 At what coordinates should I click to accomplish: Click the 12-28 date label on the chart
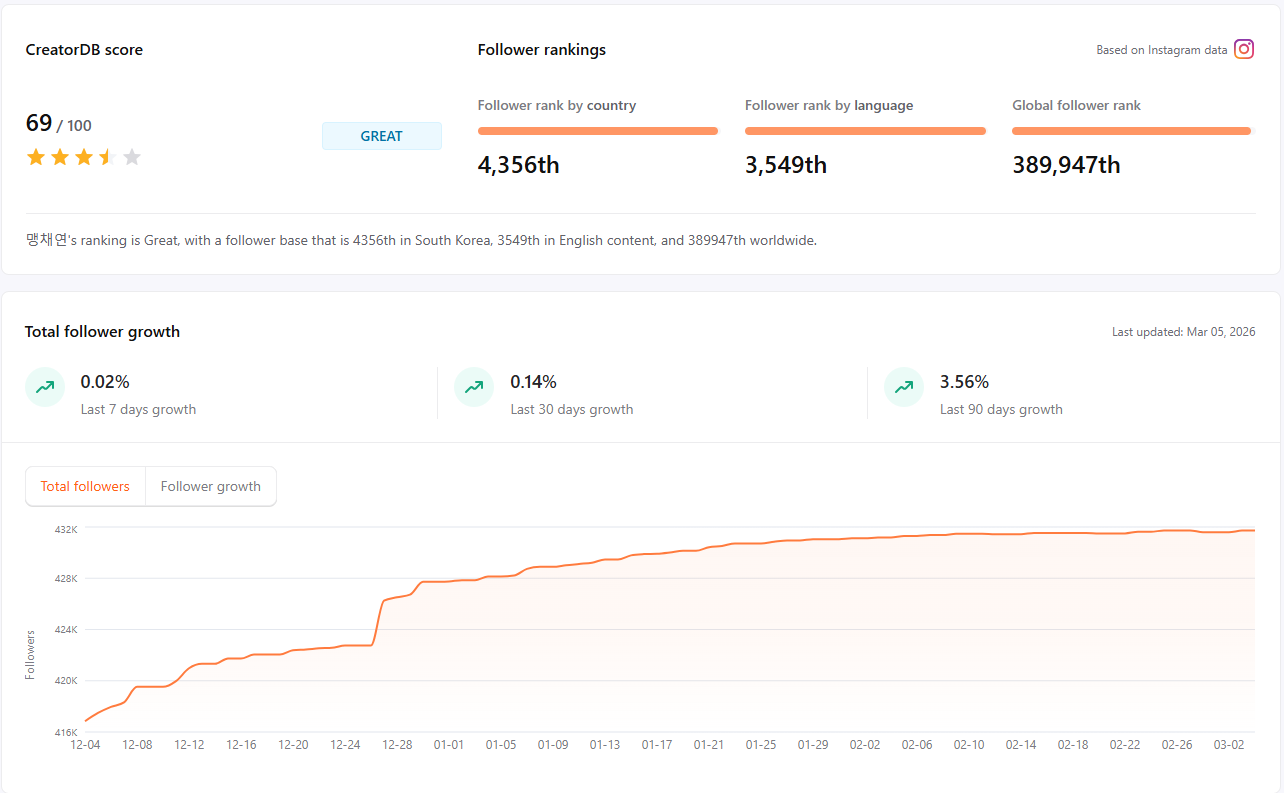397,744
